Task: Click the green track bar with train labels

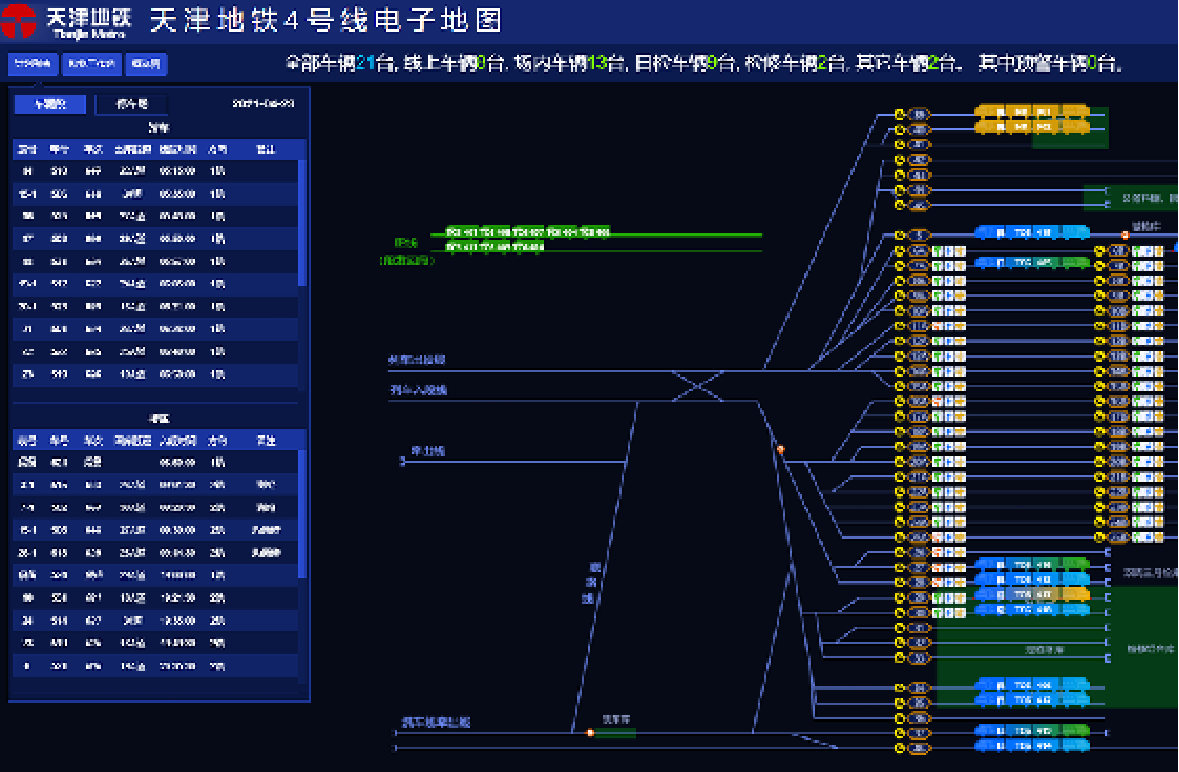Action: point(595,234)
